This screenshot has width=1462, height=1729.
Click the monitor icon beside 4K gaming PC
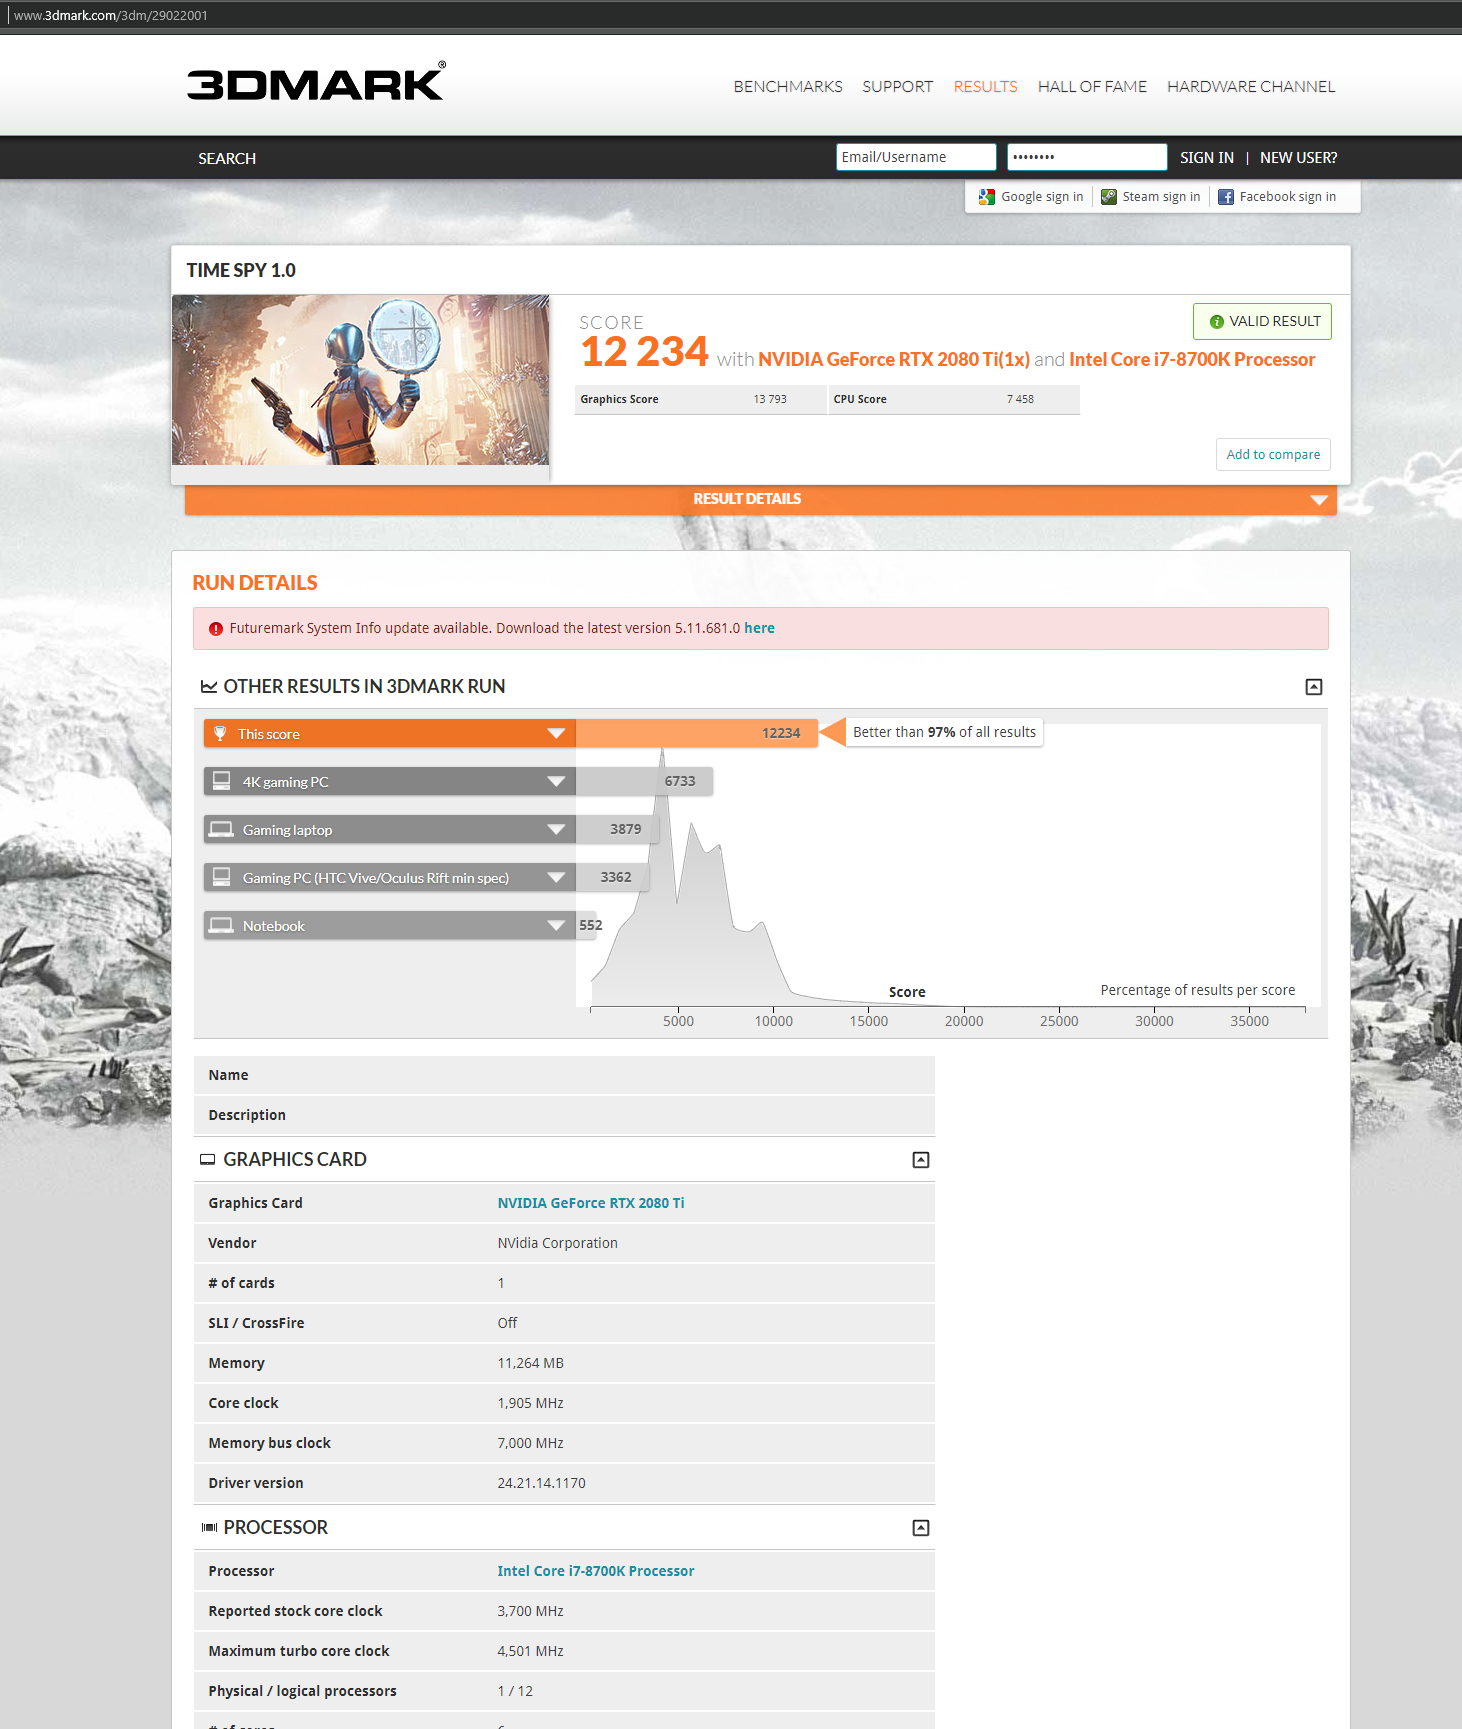pyautogui.click(x=222, y=781)
